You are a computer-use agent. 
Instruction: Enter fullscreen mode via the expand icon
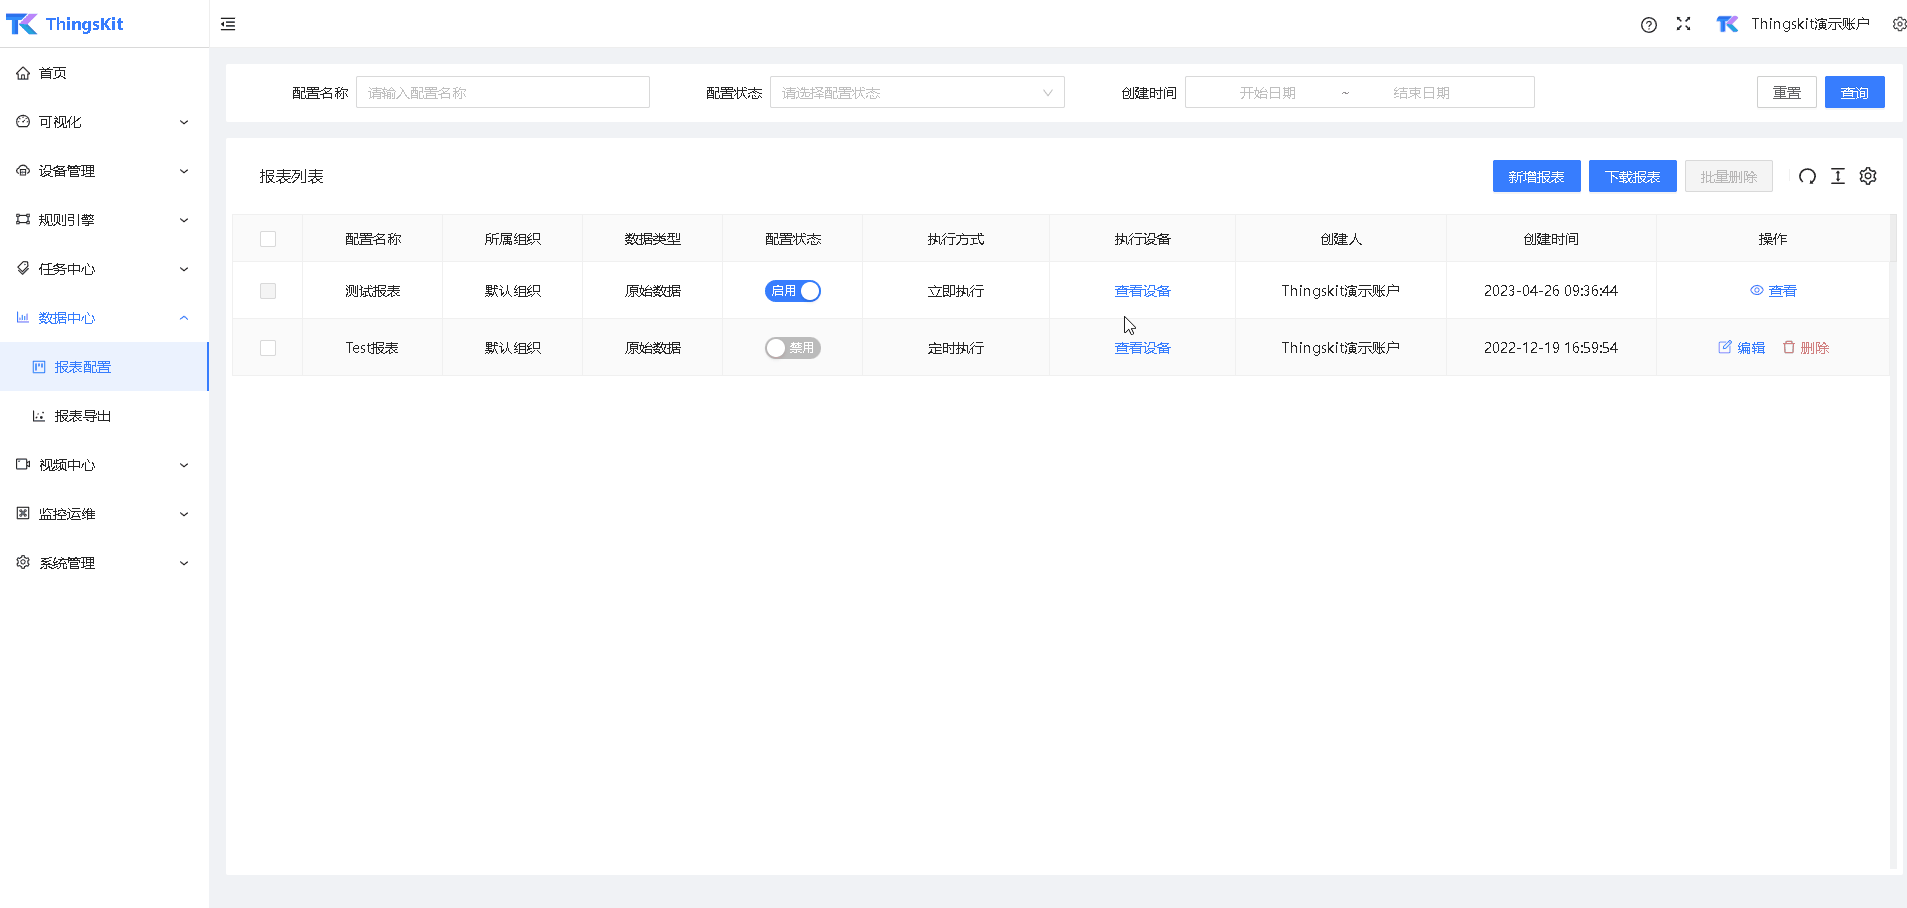1683,24
